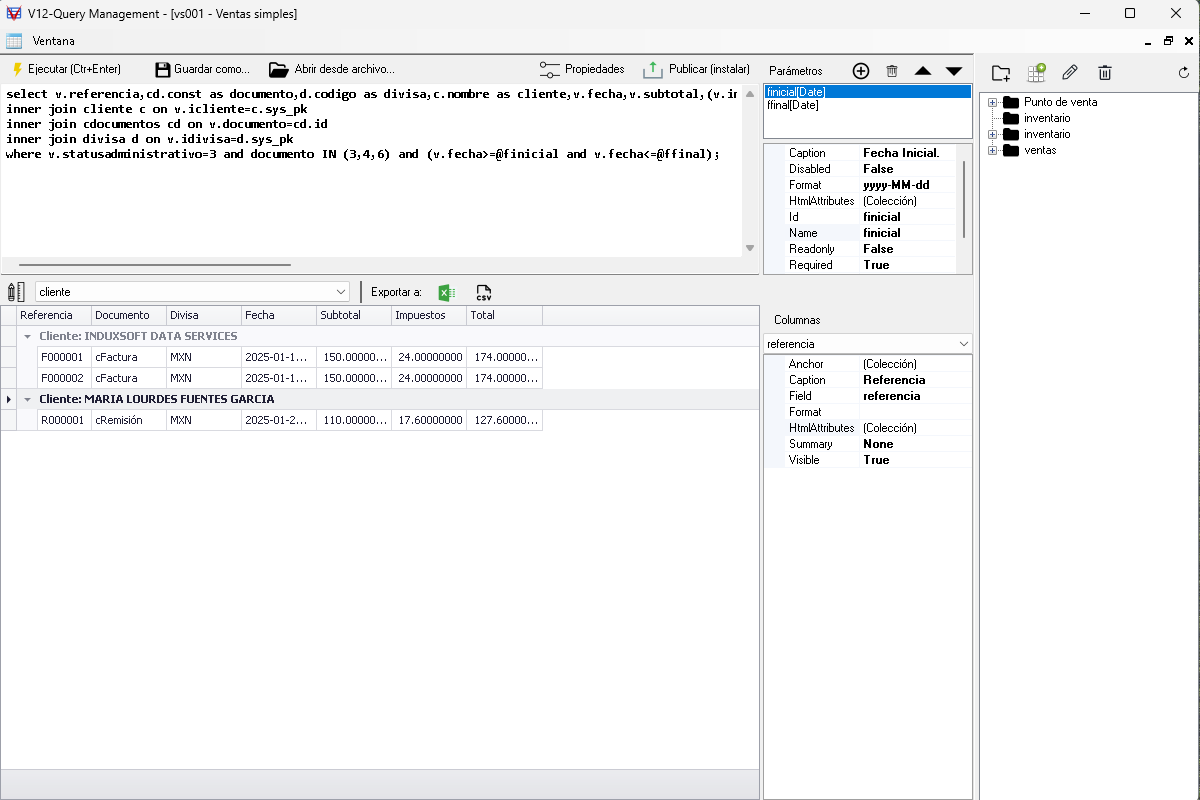Open the cliente grouping dropdown
Image resolution: width=1200 pixels, height=800 pixels.
341,292
